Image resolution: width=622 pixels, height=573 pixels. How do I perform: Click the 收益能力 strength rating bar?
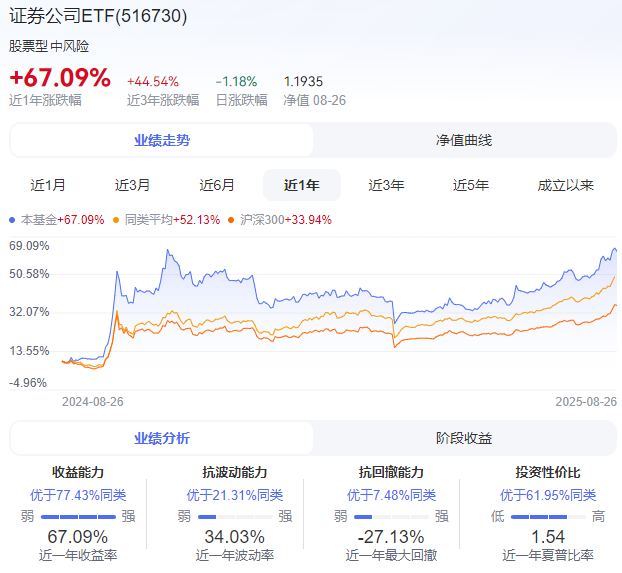click(78, 516)
